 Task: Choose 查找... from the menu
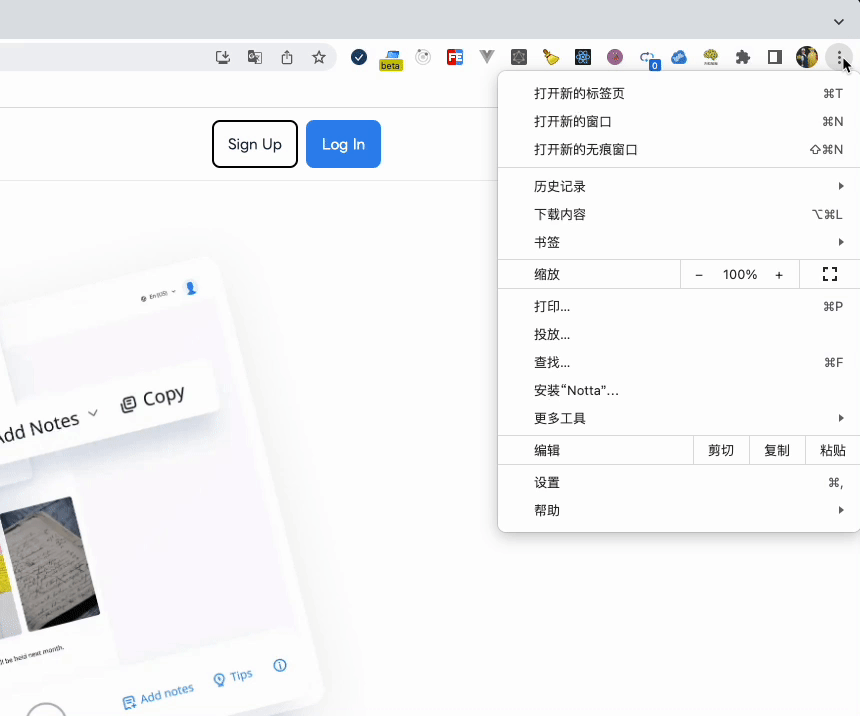[679, 363]
